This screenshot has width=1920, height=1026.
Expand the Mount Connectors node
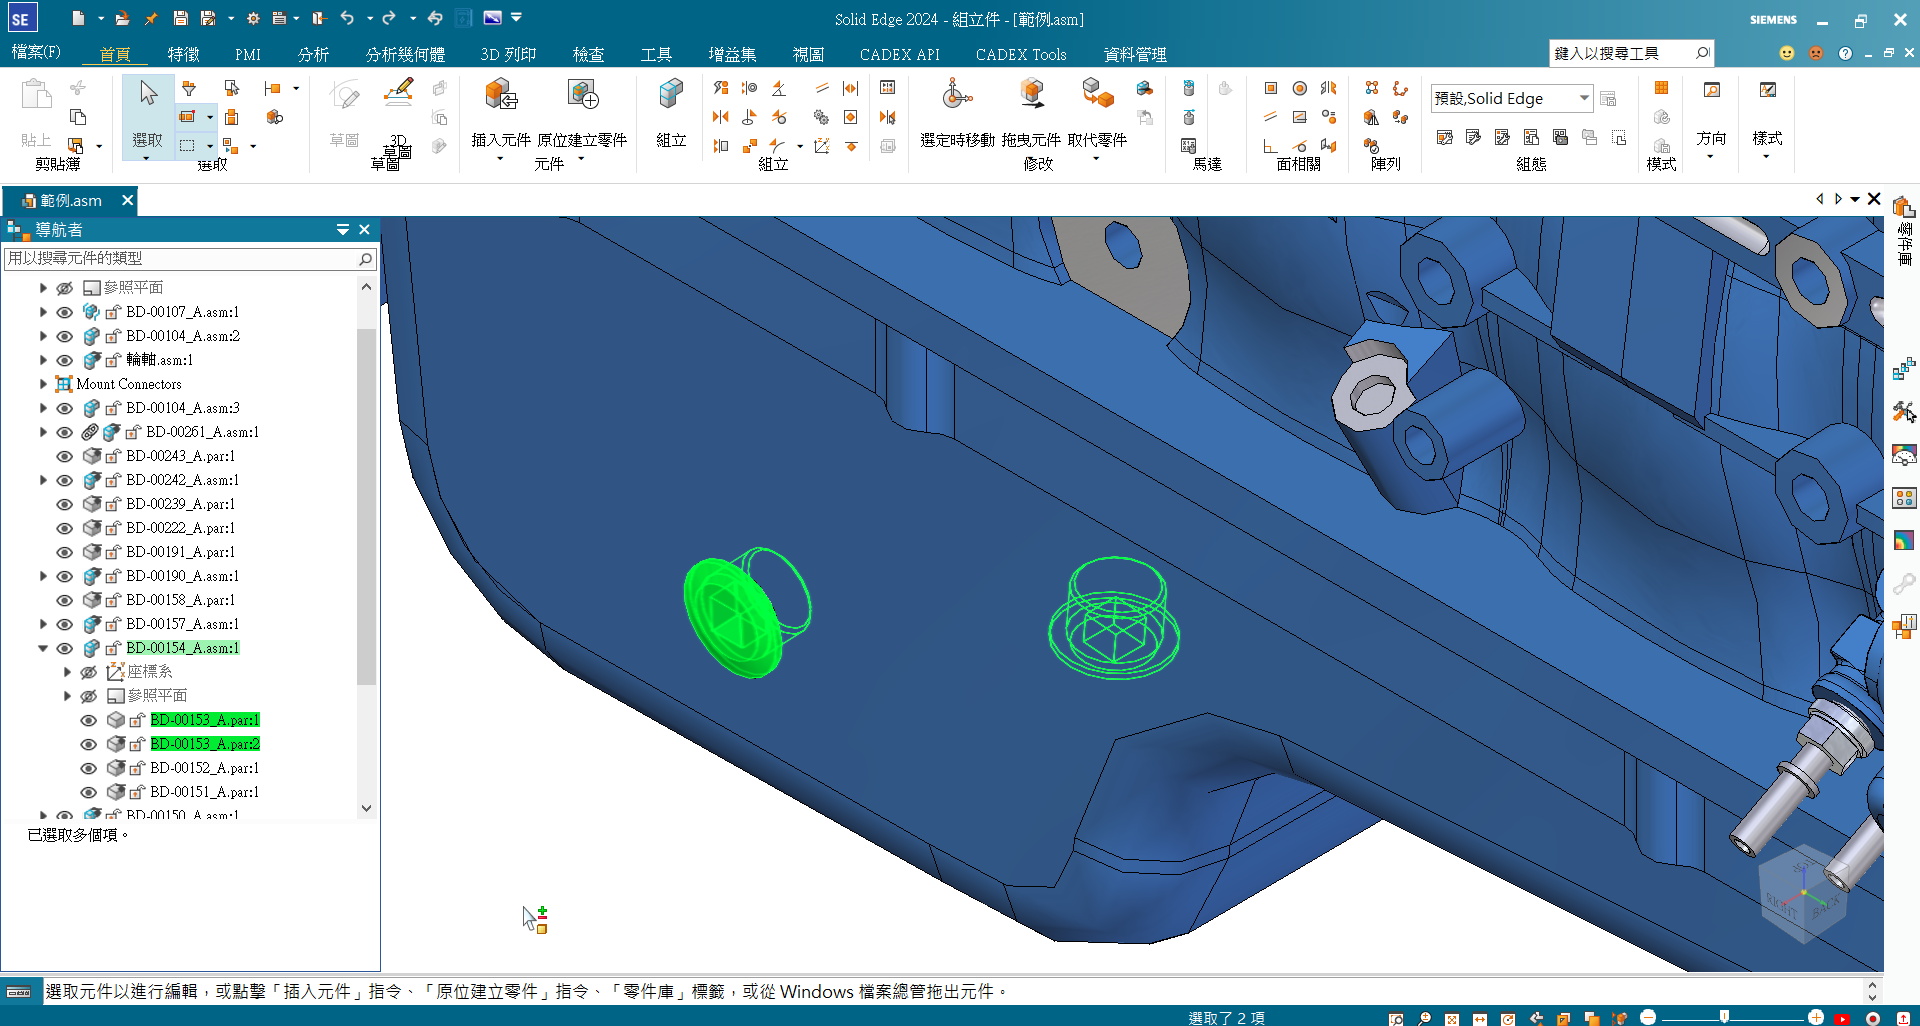click(43, 384)
